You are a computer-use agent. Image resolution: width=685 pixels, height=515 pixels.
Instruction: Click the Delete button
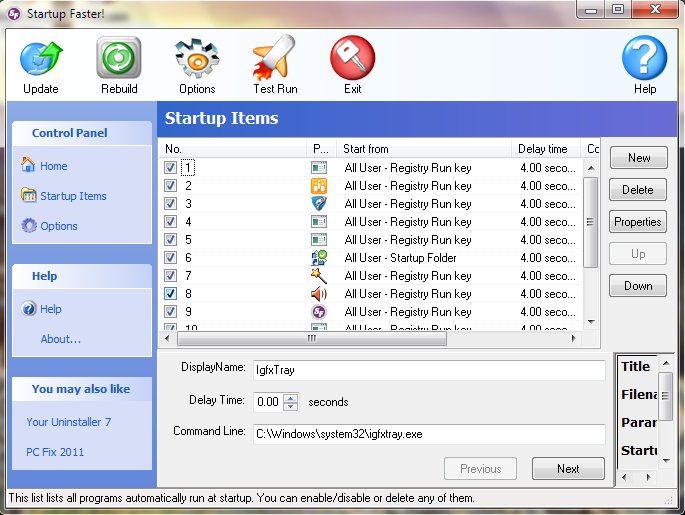pyautogui.click(x=638, y=190)
